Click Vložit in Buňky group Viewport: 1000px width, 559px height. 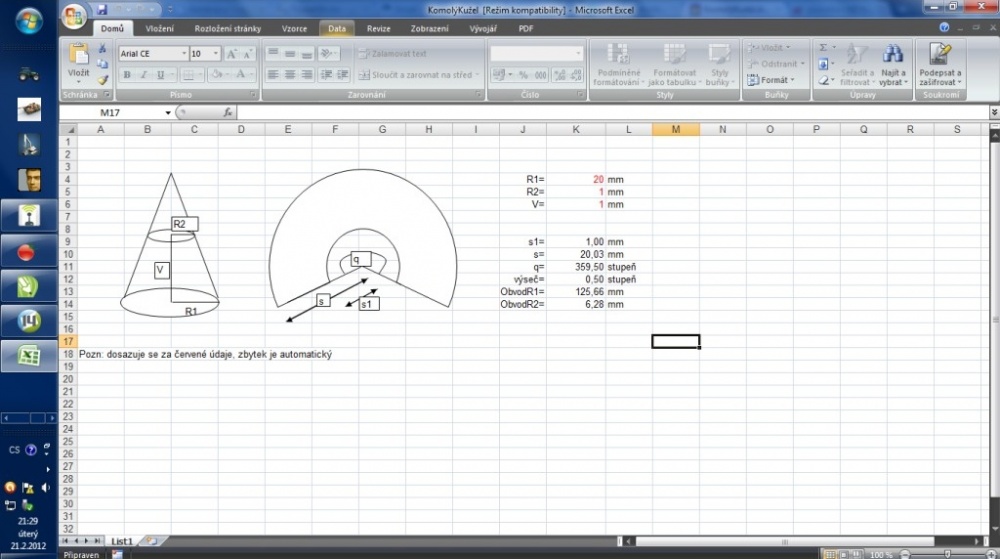click(768, 48)
